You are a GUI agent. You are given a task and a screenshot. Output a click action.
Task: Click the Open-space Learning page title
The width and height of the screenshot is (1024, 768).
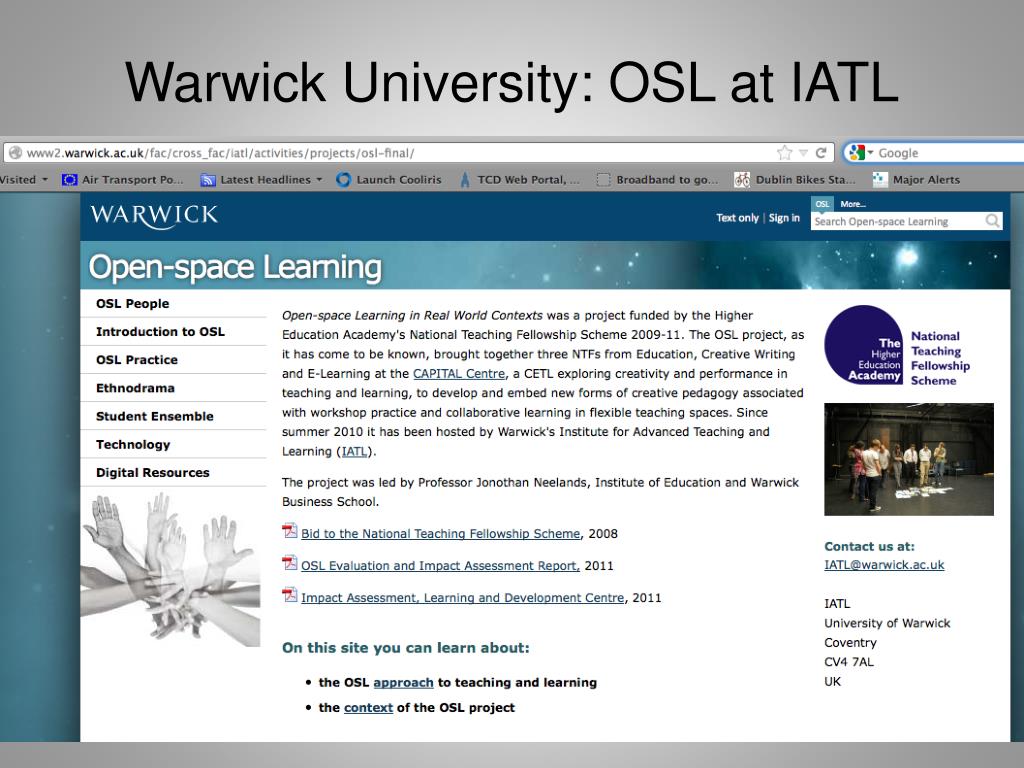click(x=235, y=268)
